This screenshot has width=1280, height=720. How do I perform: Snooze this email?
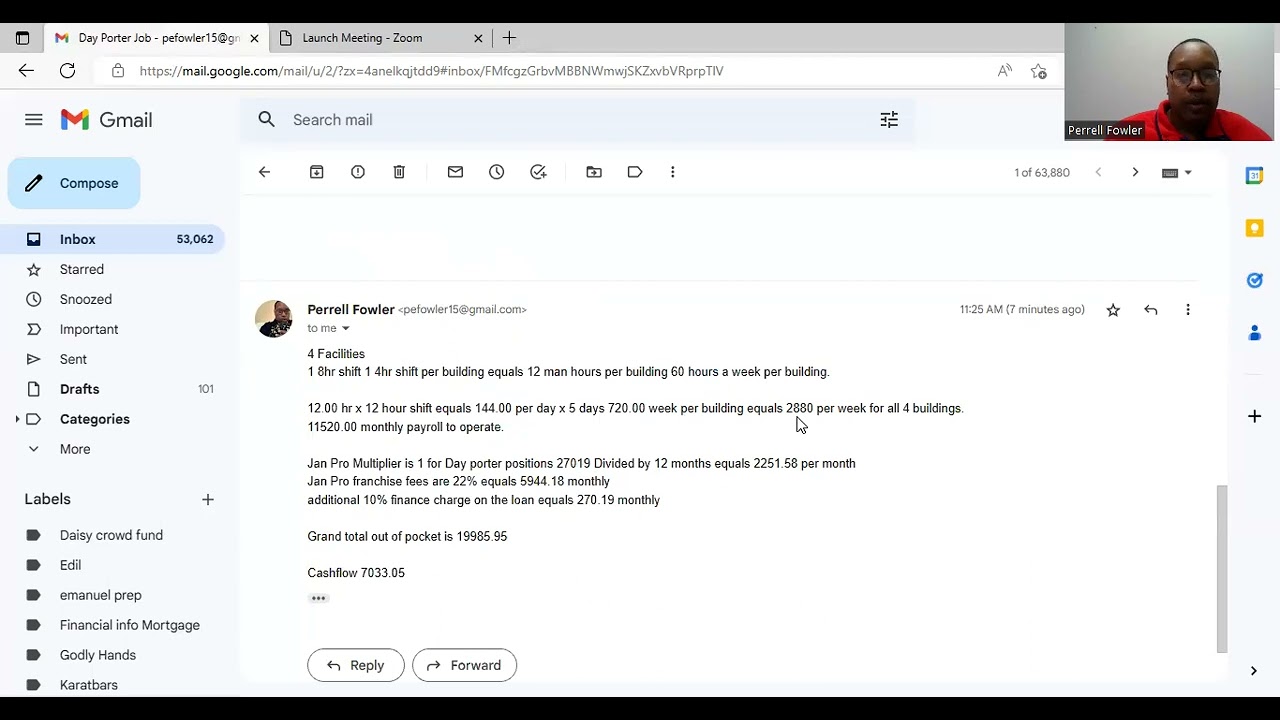(497, 172)
